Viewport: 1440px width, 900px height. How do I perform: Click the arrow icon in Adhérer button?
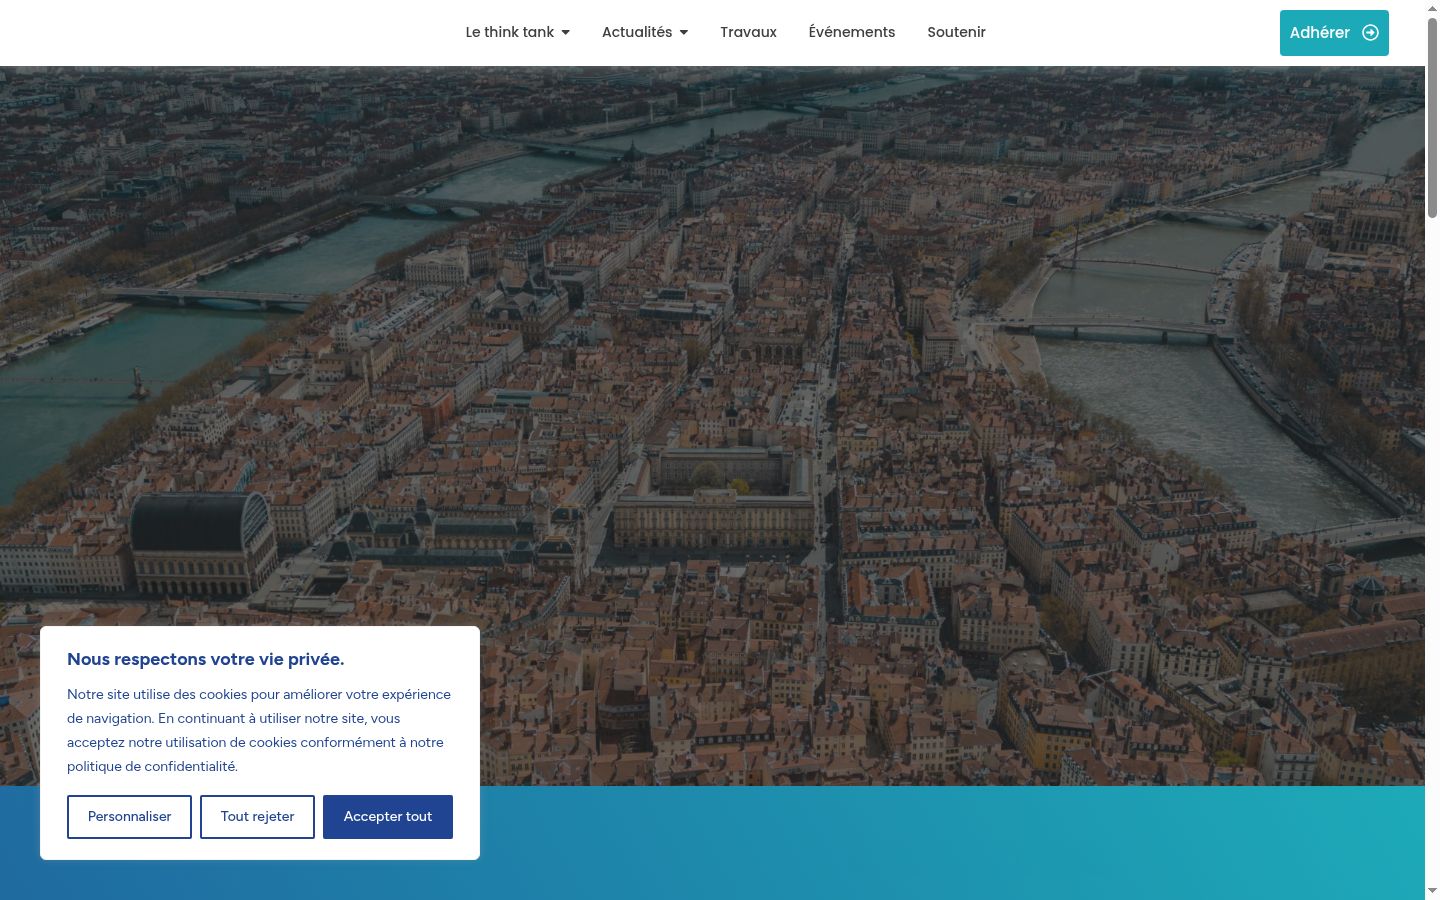point(1370,33)
